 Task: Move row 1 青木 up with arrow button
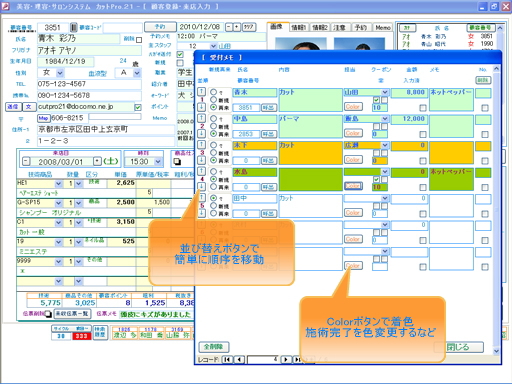(x=202, y=92)
